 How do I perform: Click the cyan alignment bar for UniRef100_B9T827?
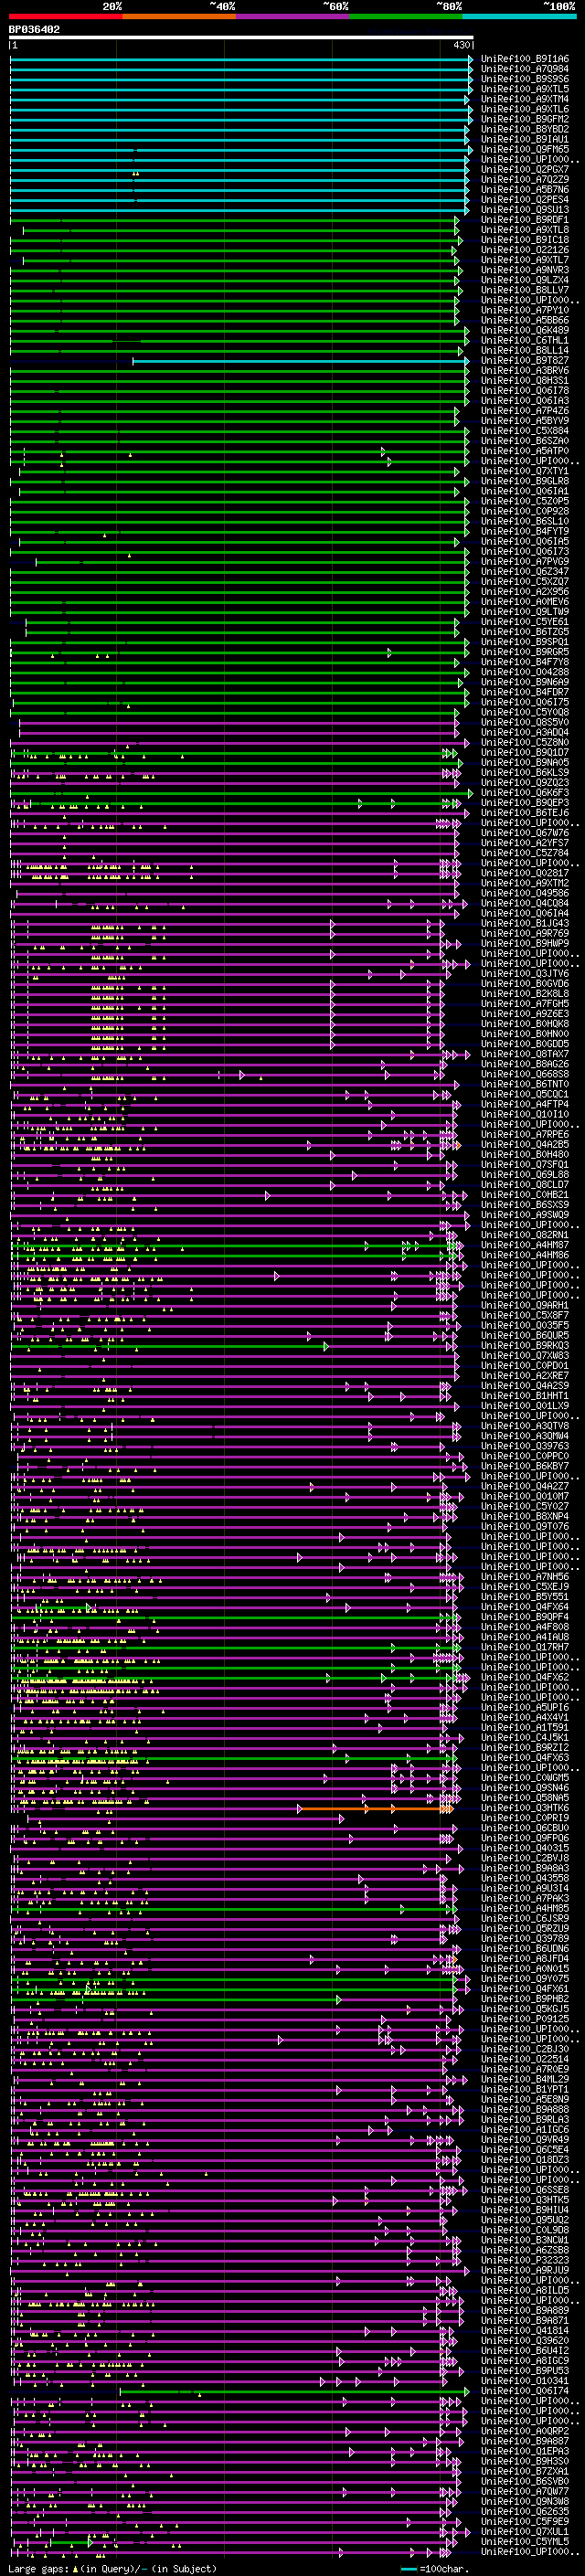coord(300,361)
